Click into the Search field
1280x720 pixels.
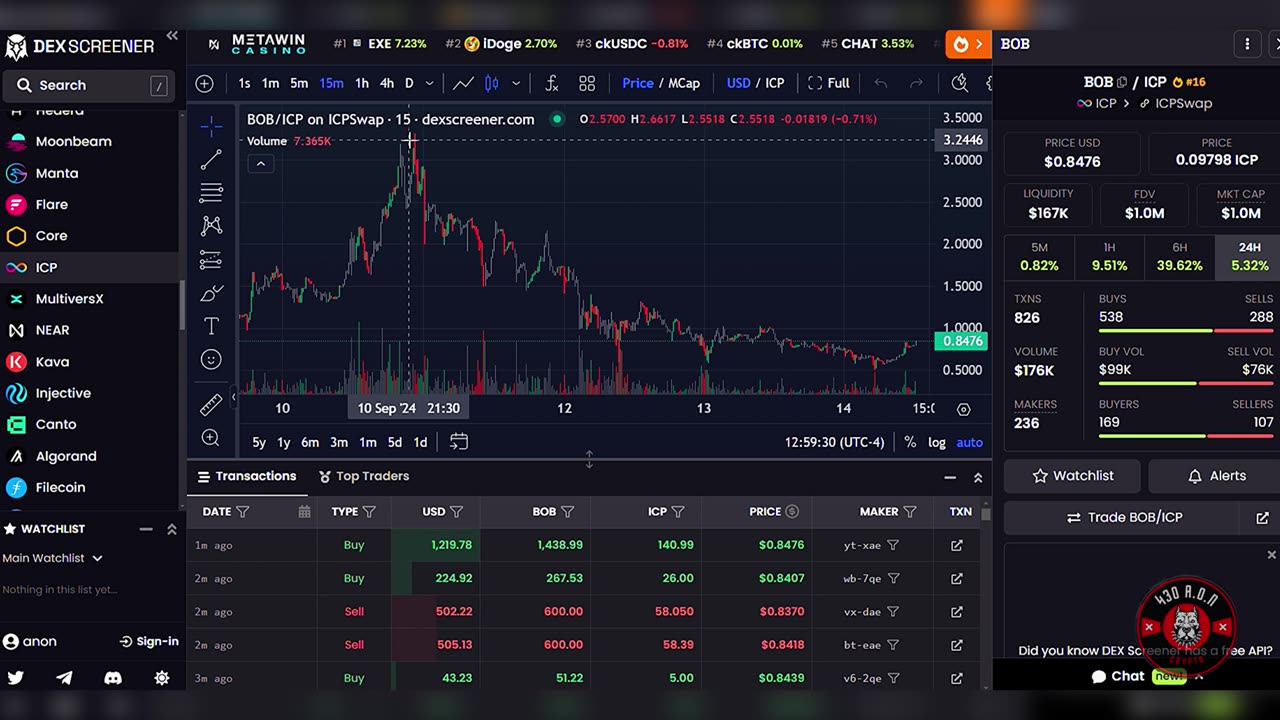(x=90, y=86)
